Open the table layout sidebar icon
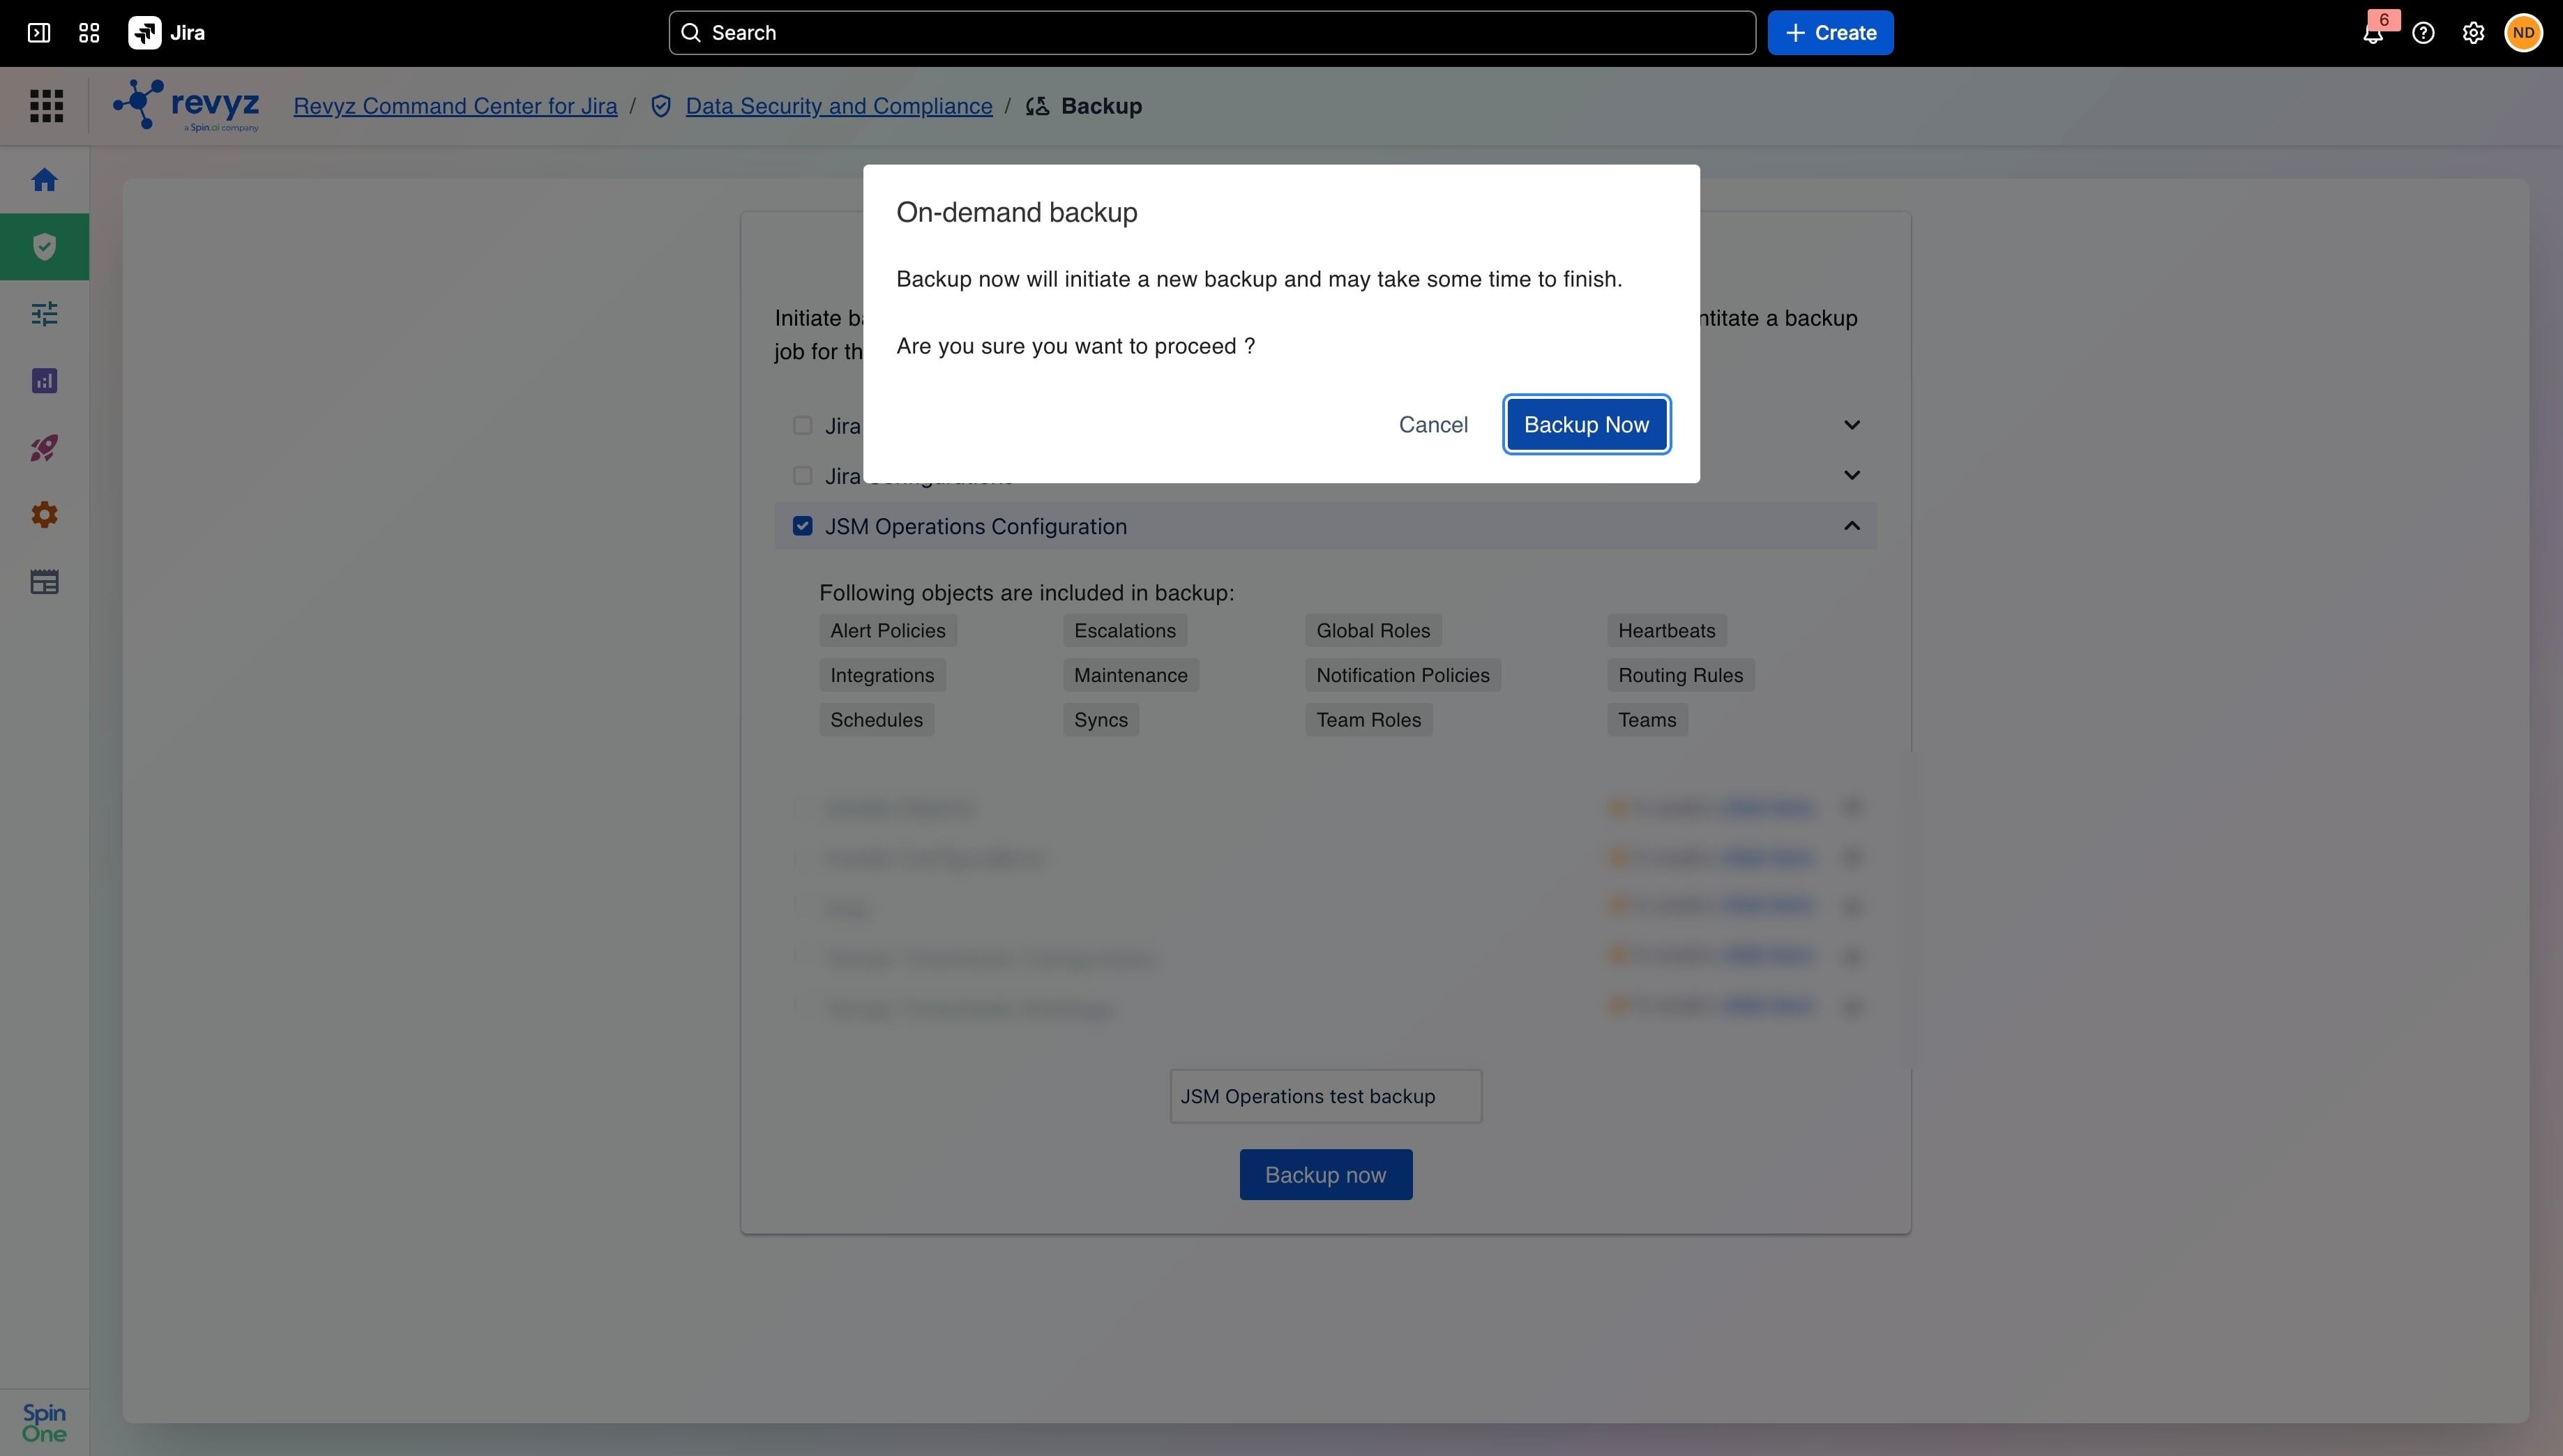This screenshot has width=2563, height=1456. pos(44,582)
